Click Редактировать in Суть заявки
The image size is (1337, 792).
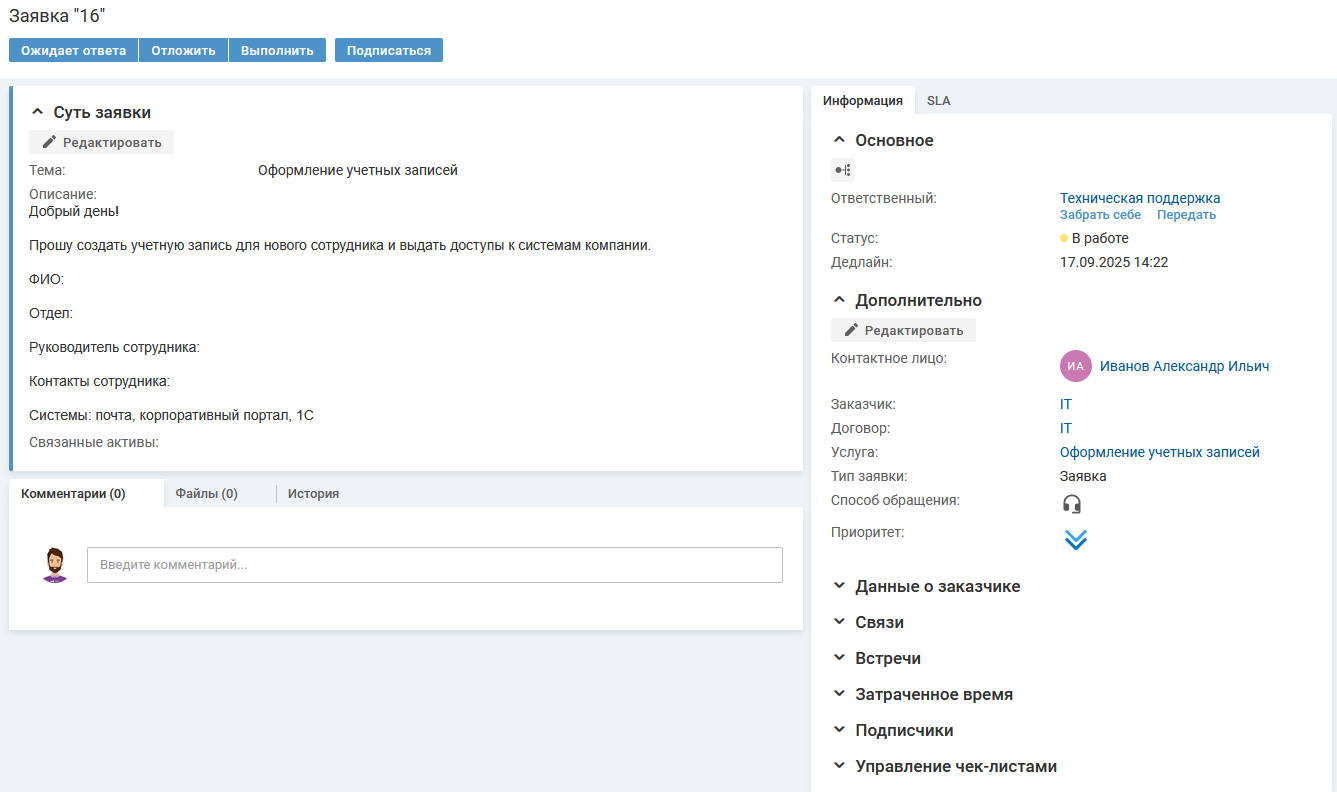pos(102,142)
